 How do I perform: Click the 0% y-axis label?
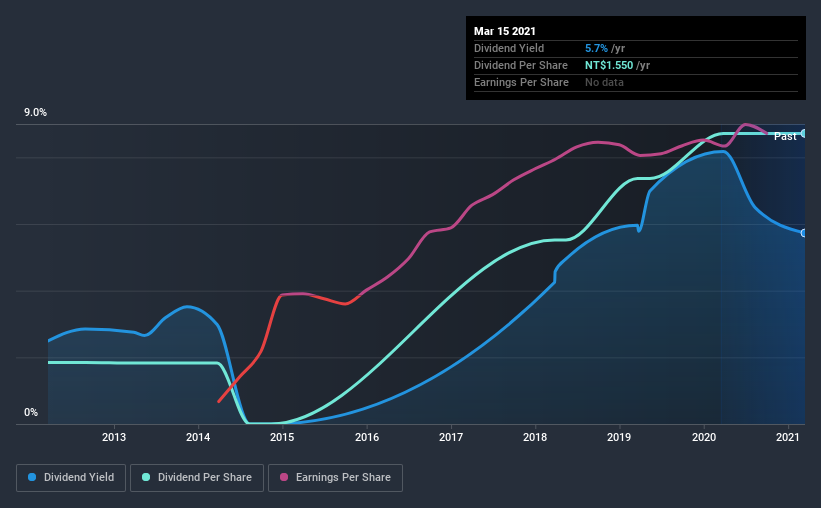tap(31, 413)
